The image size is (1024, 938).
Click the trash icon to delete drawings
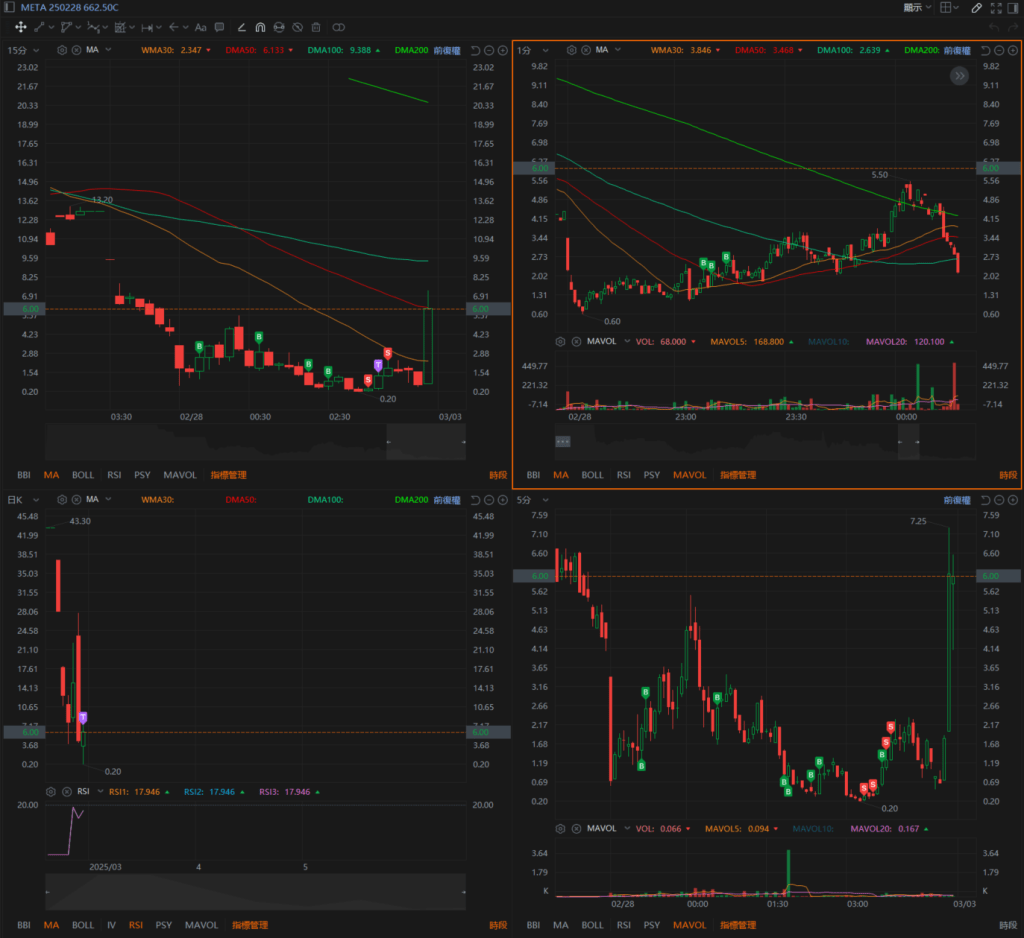pos(316,27)
